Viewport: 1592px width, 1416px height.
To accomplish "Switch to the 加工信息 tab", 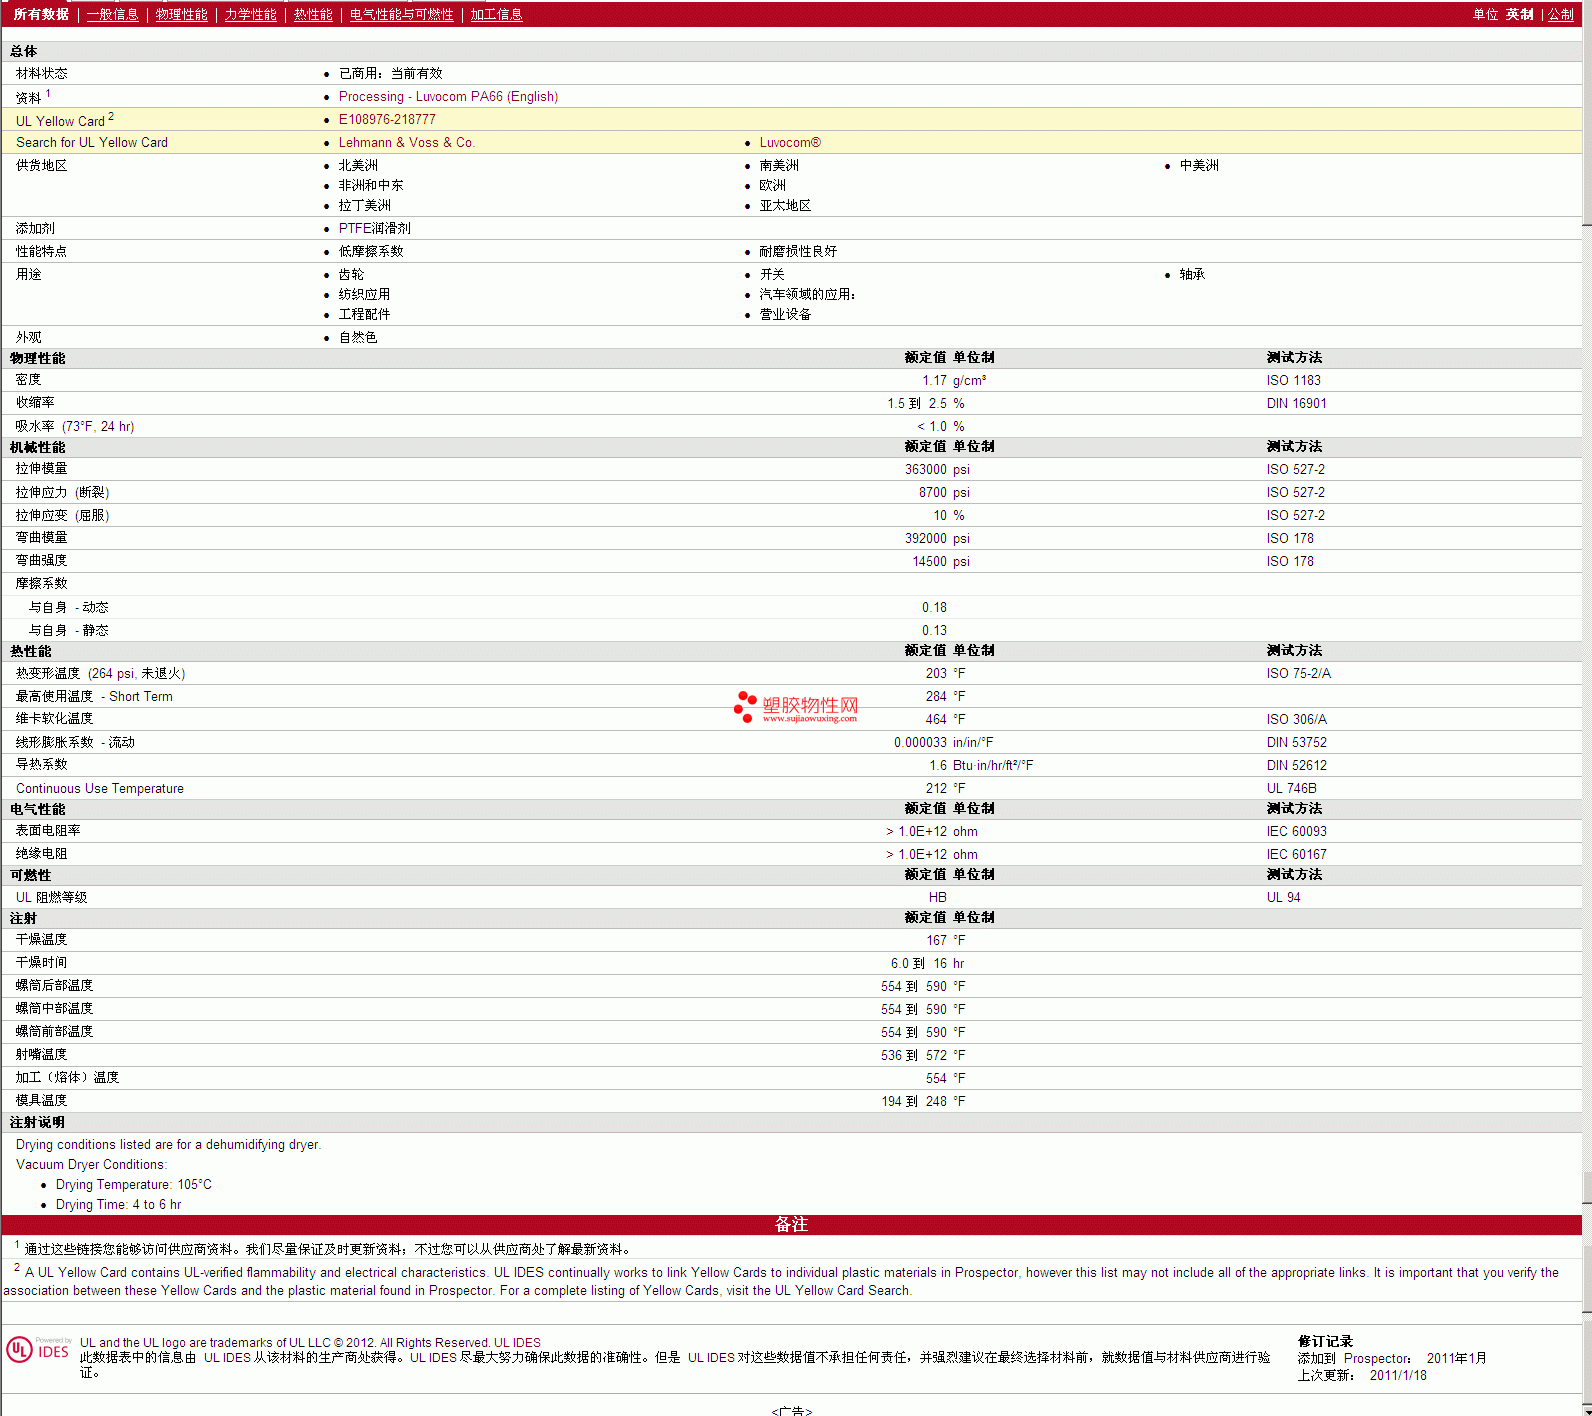I will point(496,14).
